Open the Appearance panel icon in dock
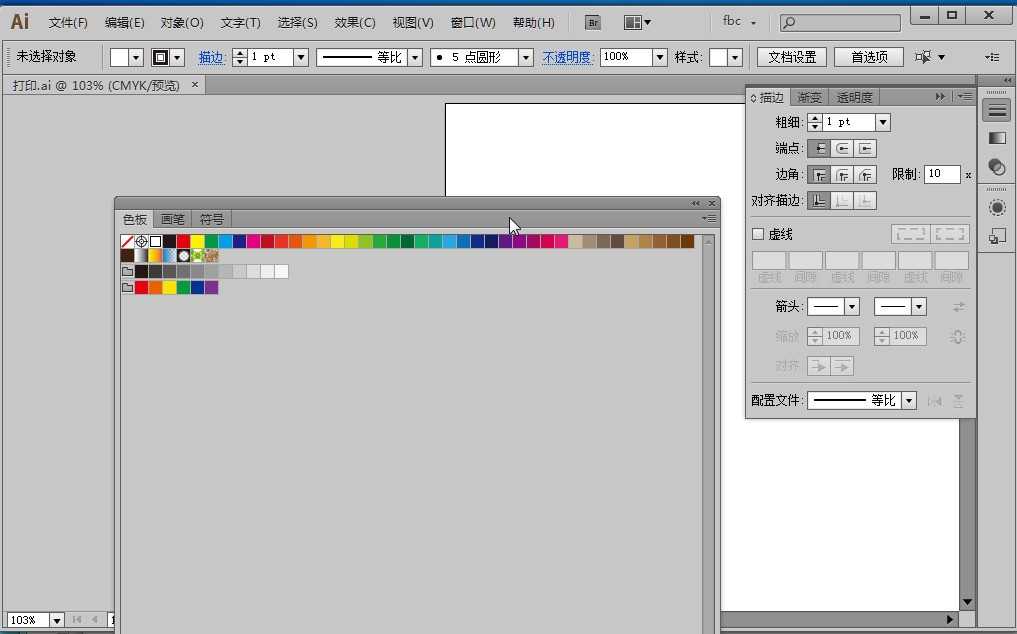 (997, 208)
